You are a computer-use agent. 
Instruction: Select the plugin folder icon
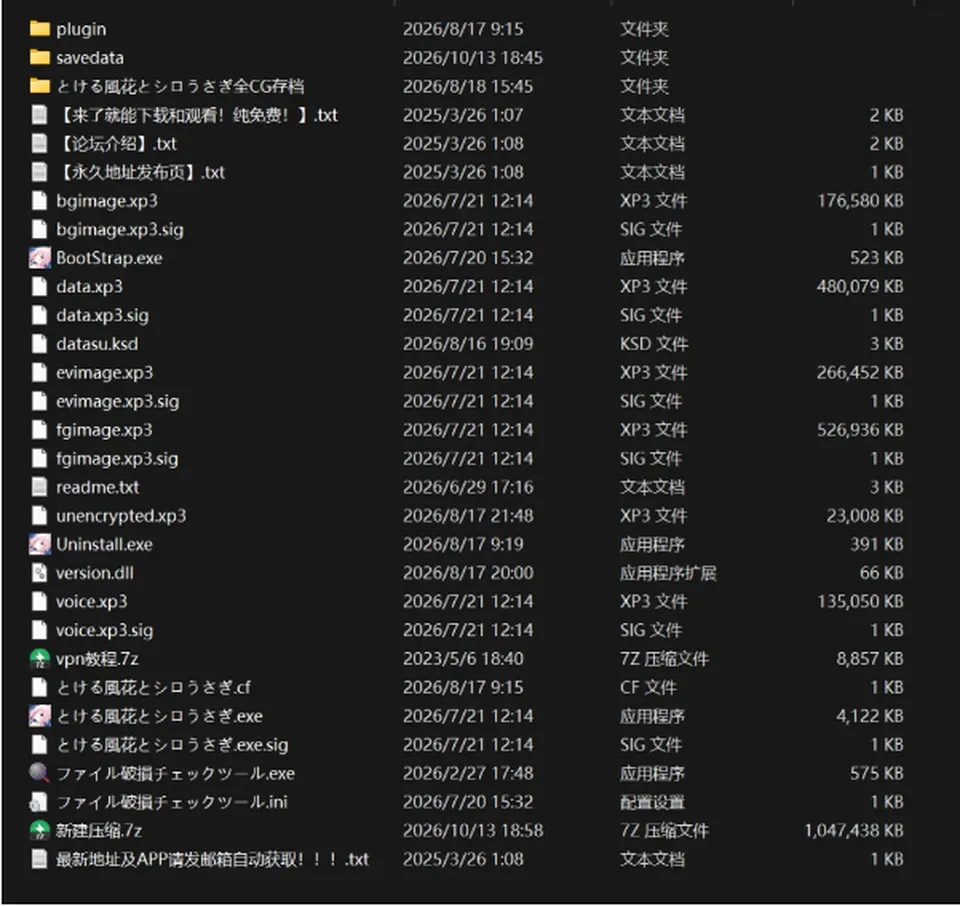40,29
